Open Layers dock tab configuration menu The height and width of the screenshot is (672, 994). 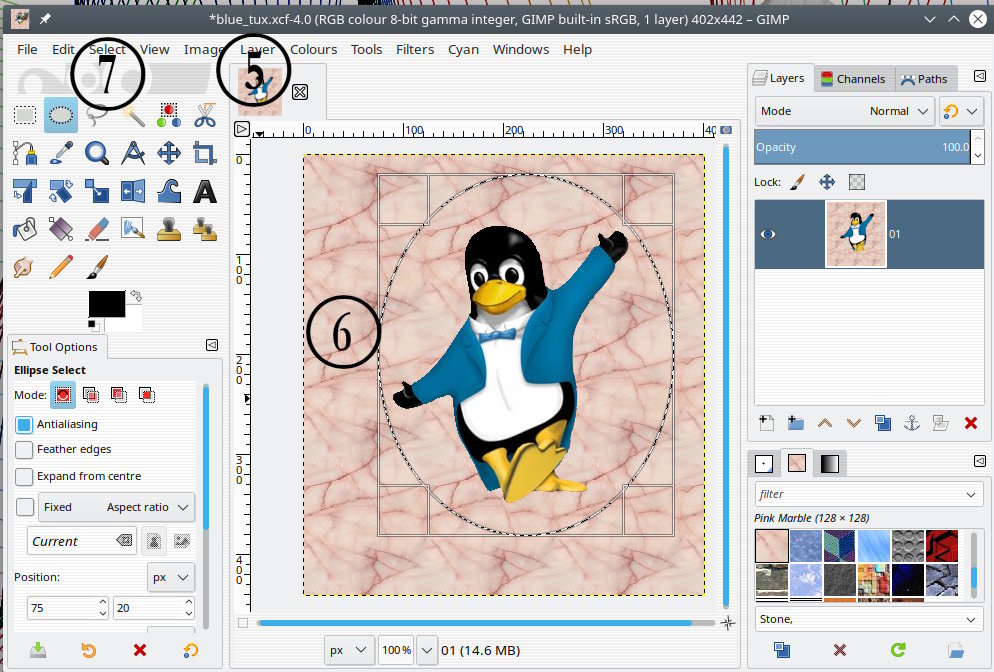coord(979,77)
